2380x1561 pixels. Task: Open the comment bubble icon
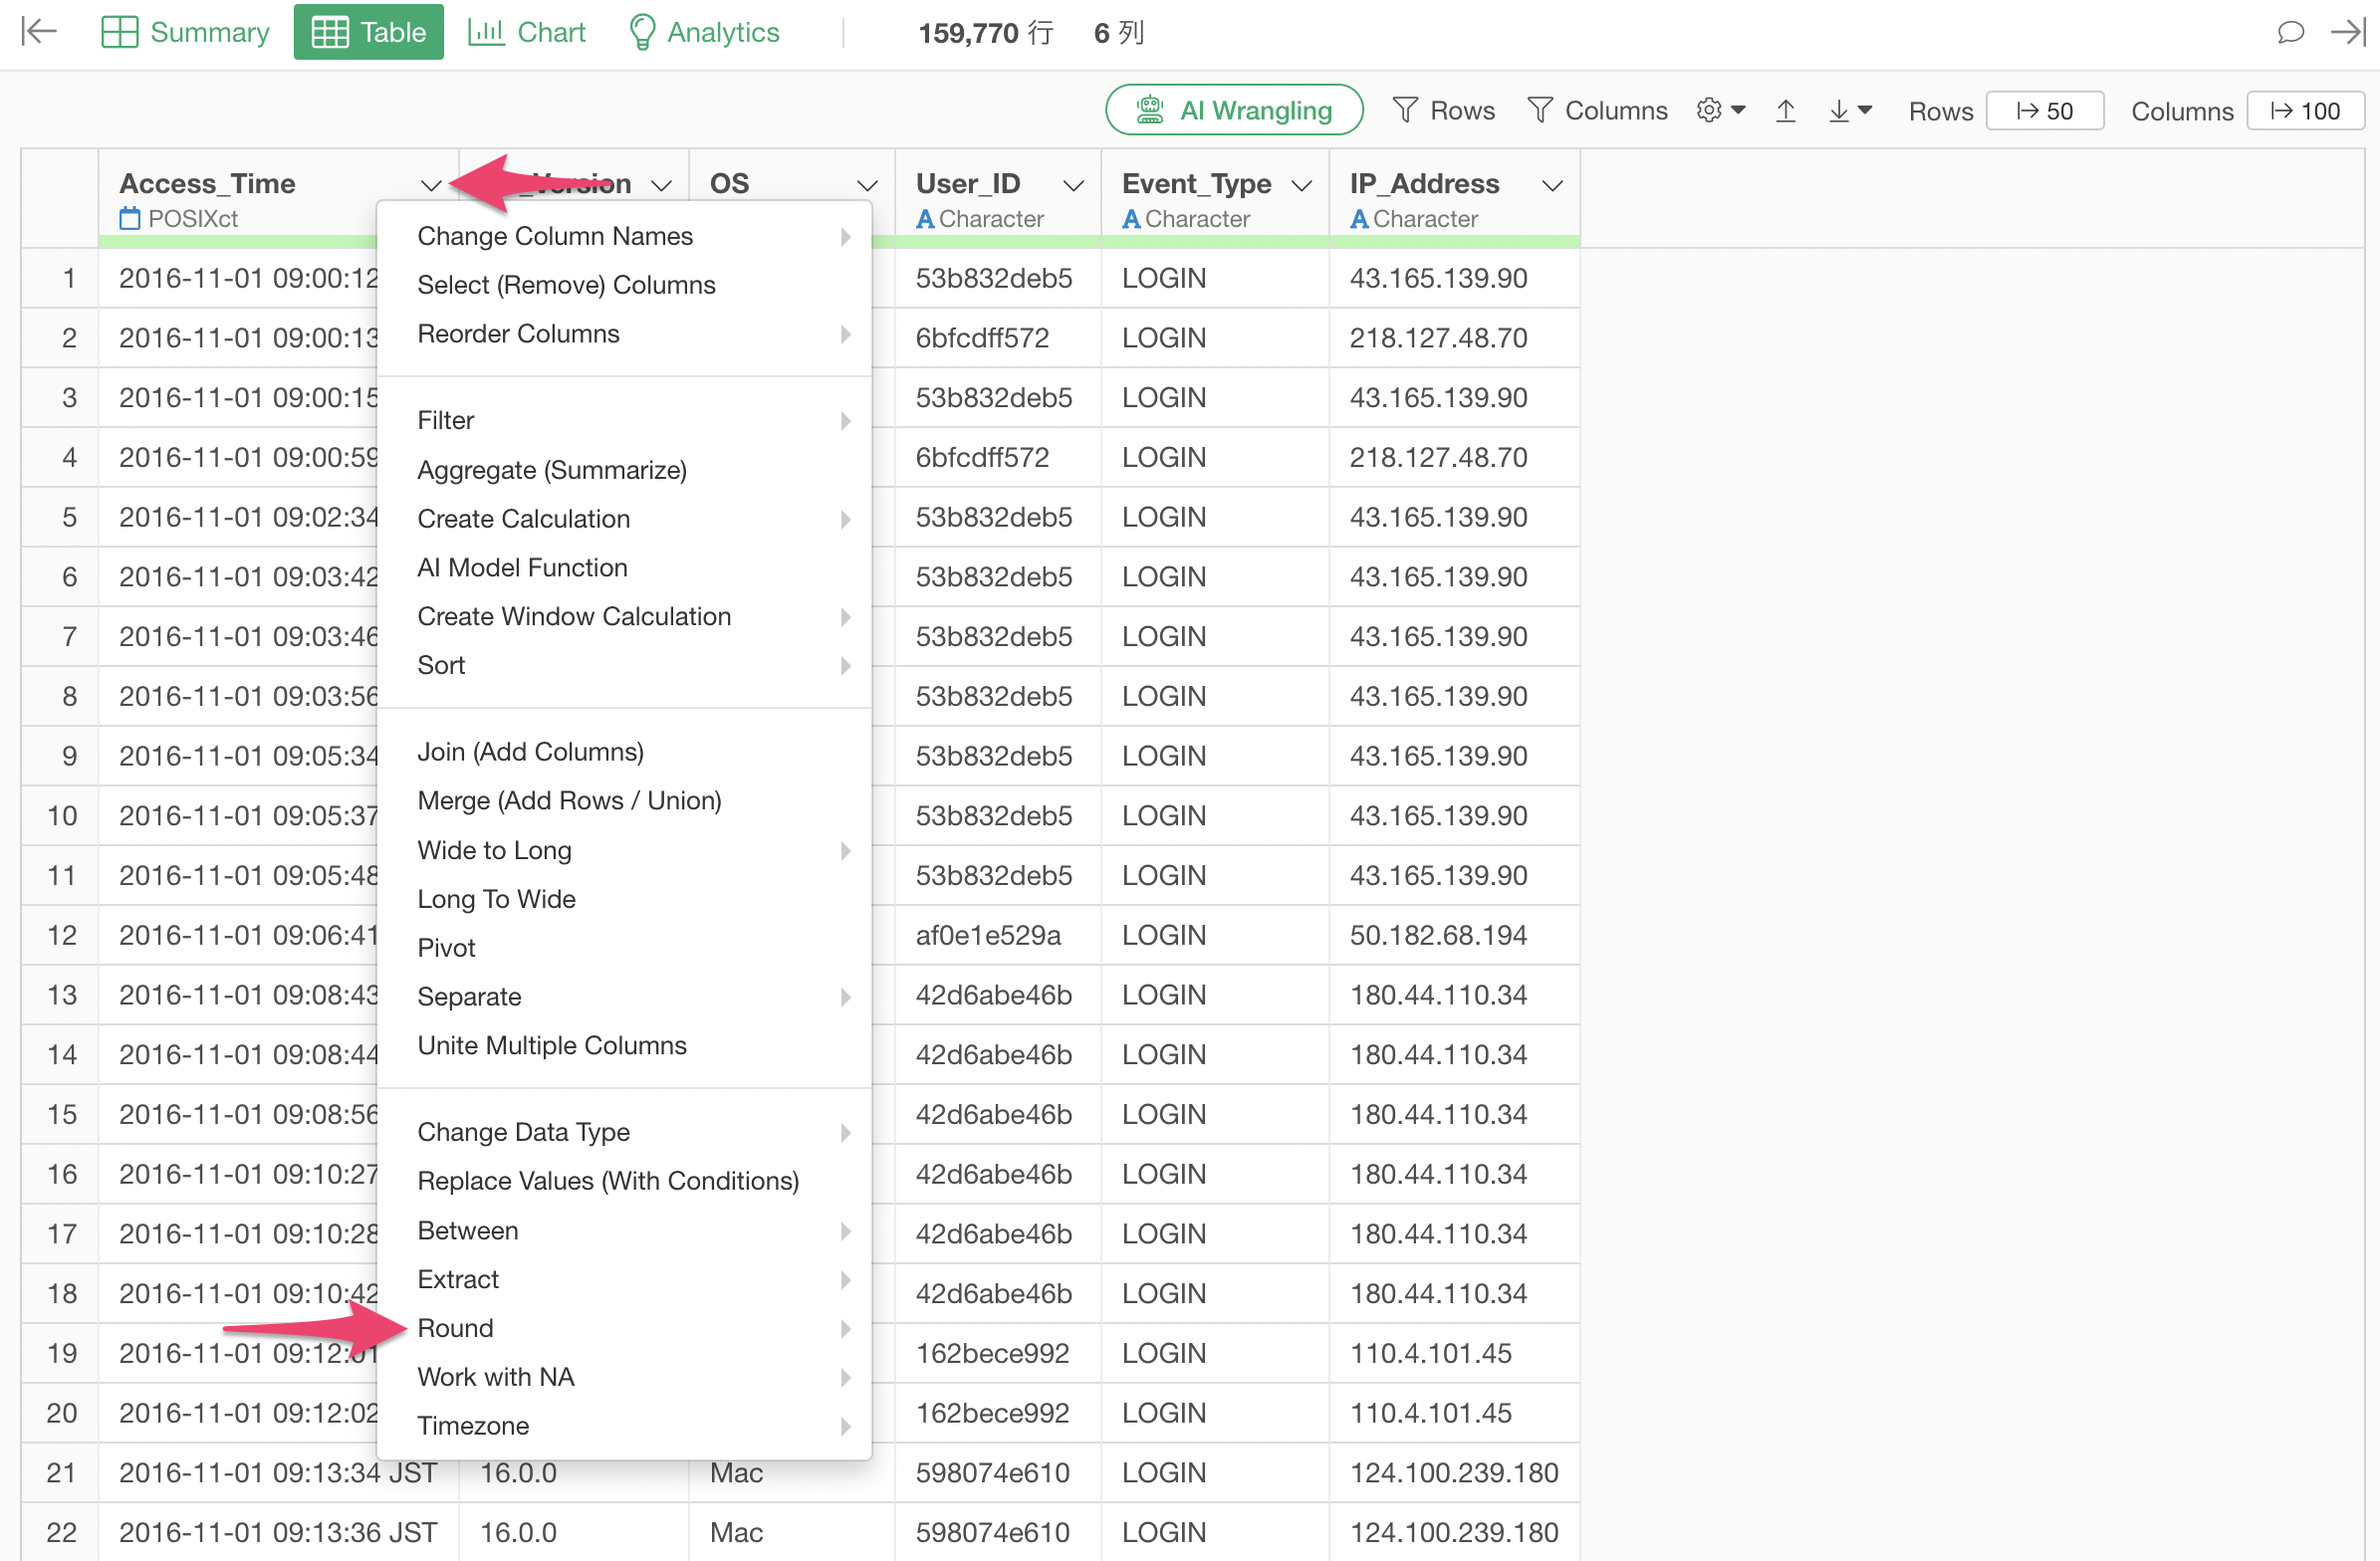coord(2289,32)
